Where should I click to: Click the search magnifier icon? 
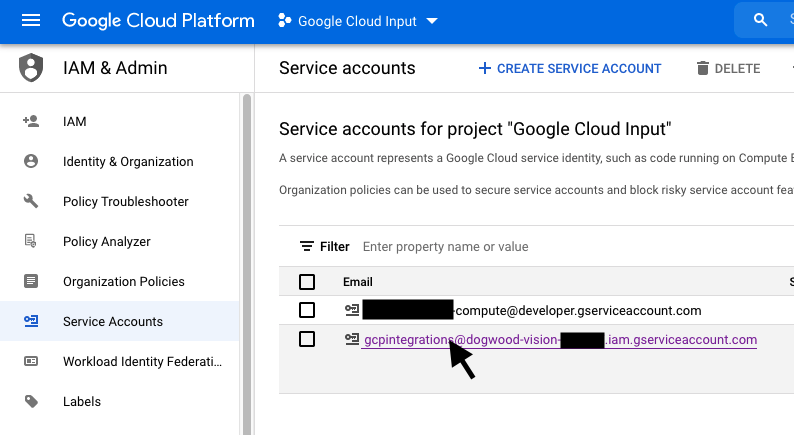pos(760,20)
